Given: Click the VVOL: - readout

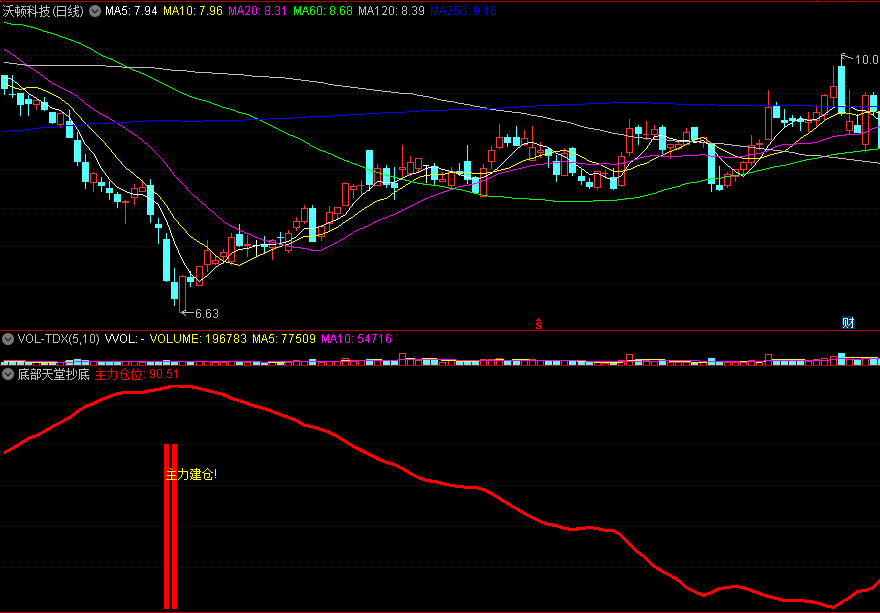Looking at the screenshot, I should (125, 338).
